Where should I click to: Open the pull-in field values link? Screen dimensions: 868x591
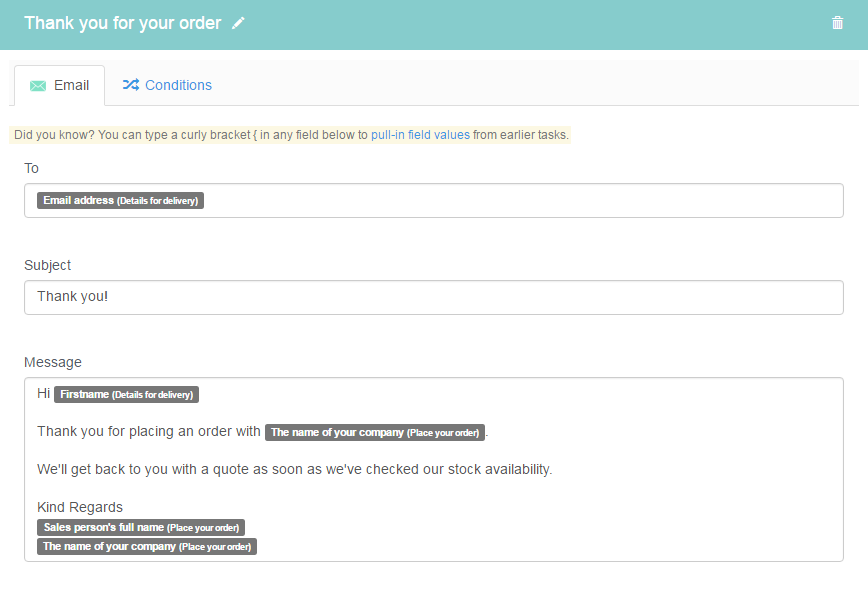[x=420, y=135]
